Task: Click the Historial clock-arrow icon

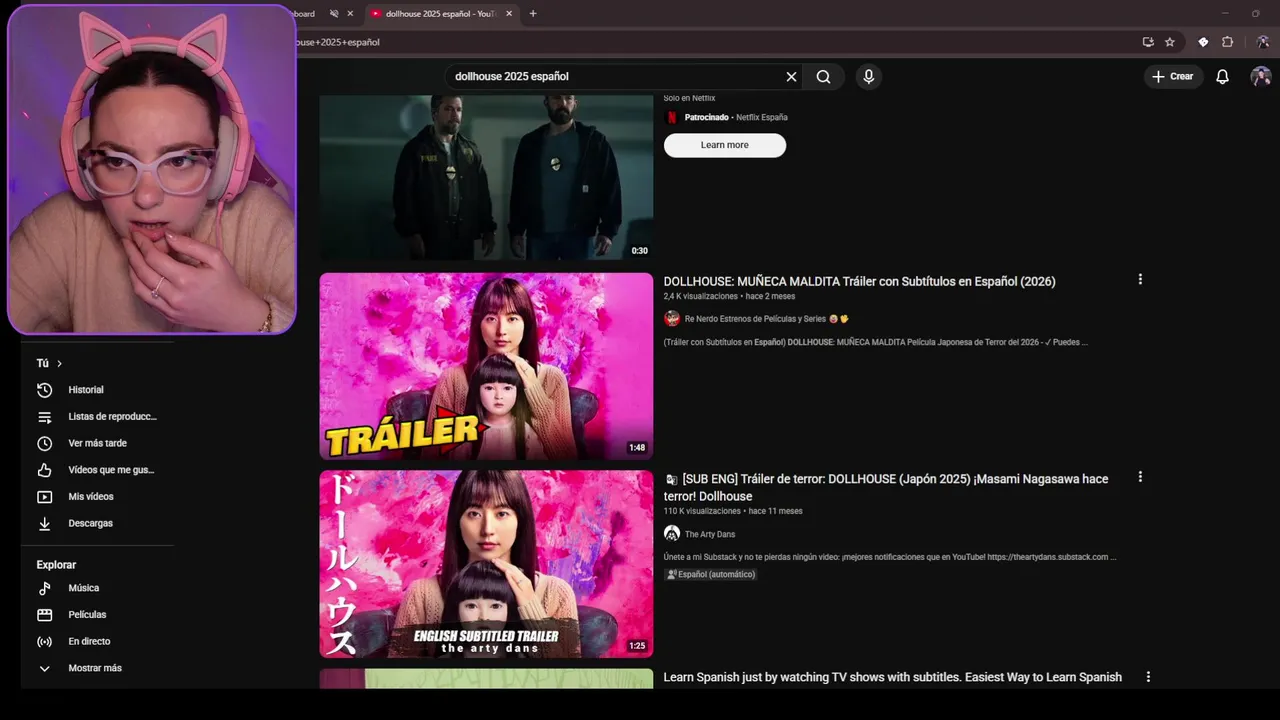Action: click(x=44, y=390)
